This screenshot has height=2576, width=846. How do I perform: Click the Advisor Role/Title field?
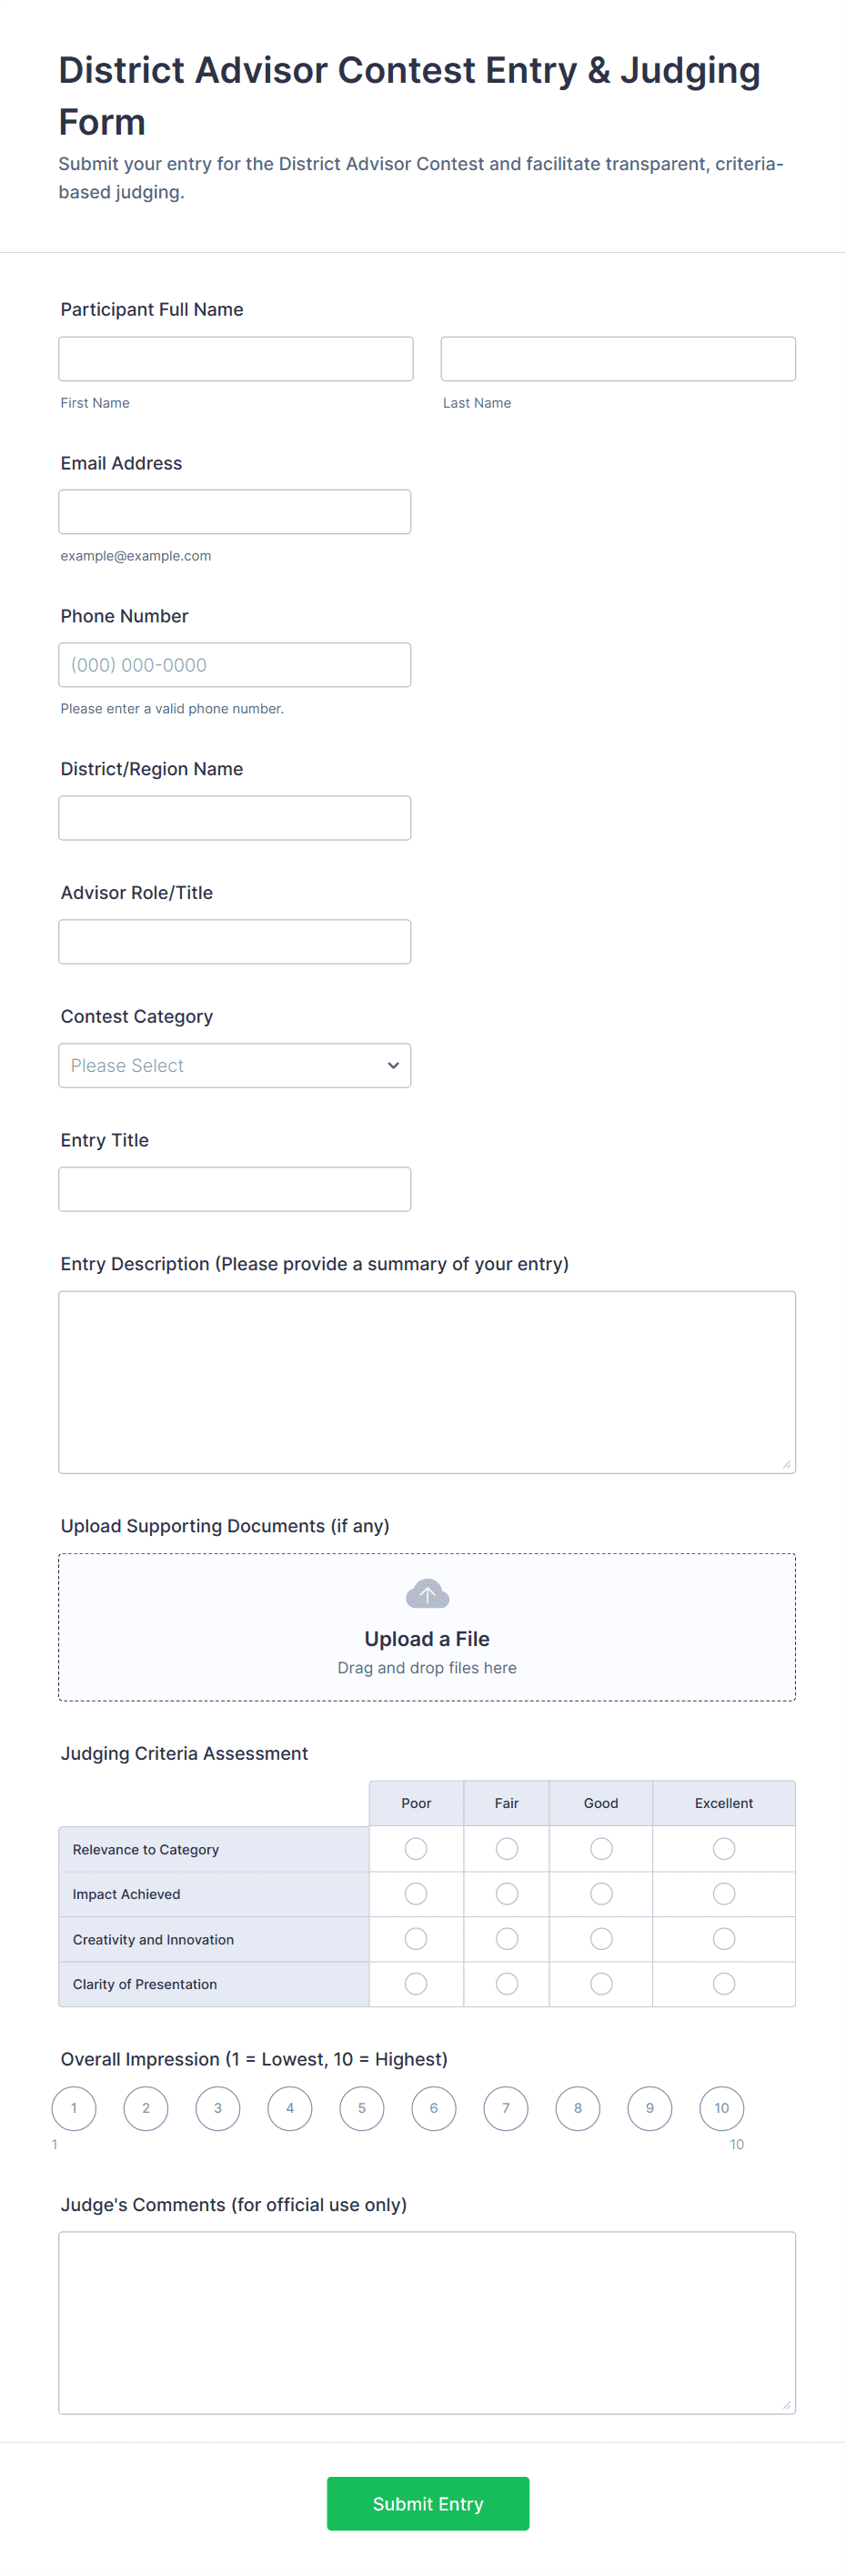[x=234, y=942]
